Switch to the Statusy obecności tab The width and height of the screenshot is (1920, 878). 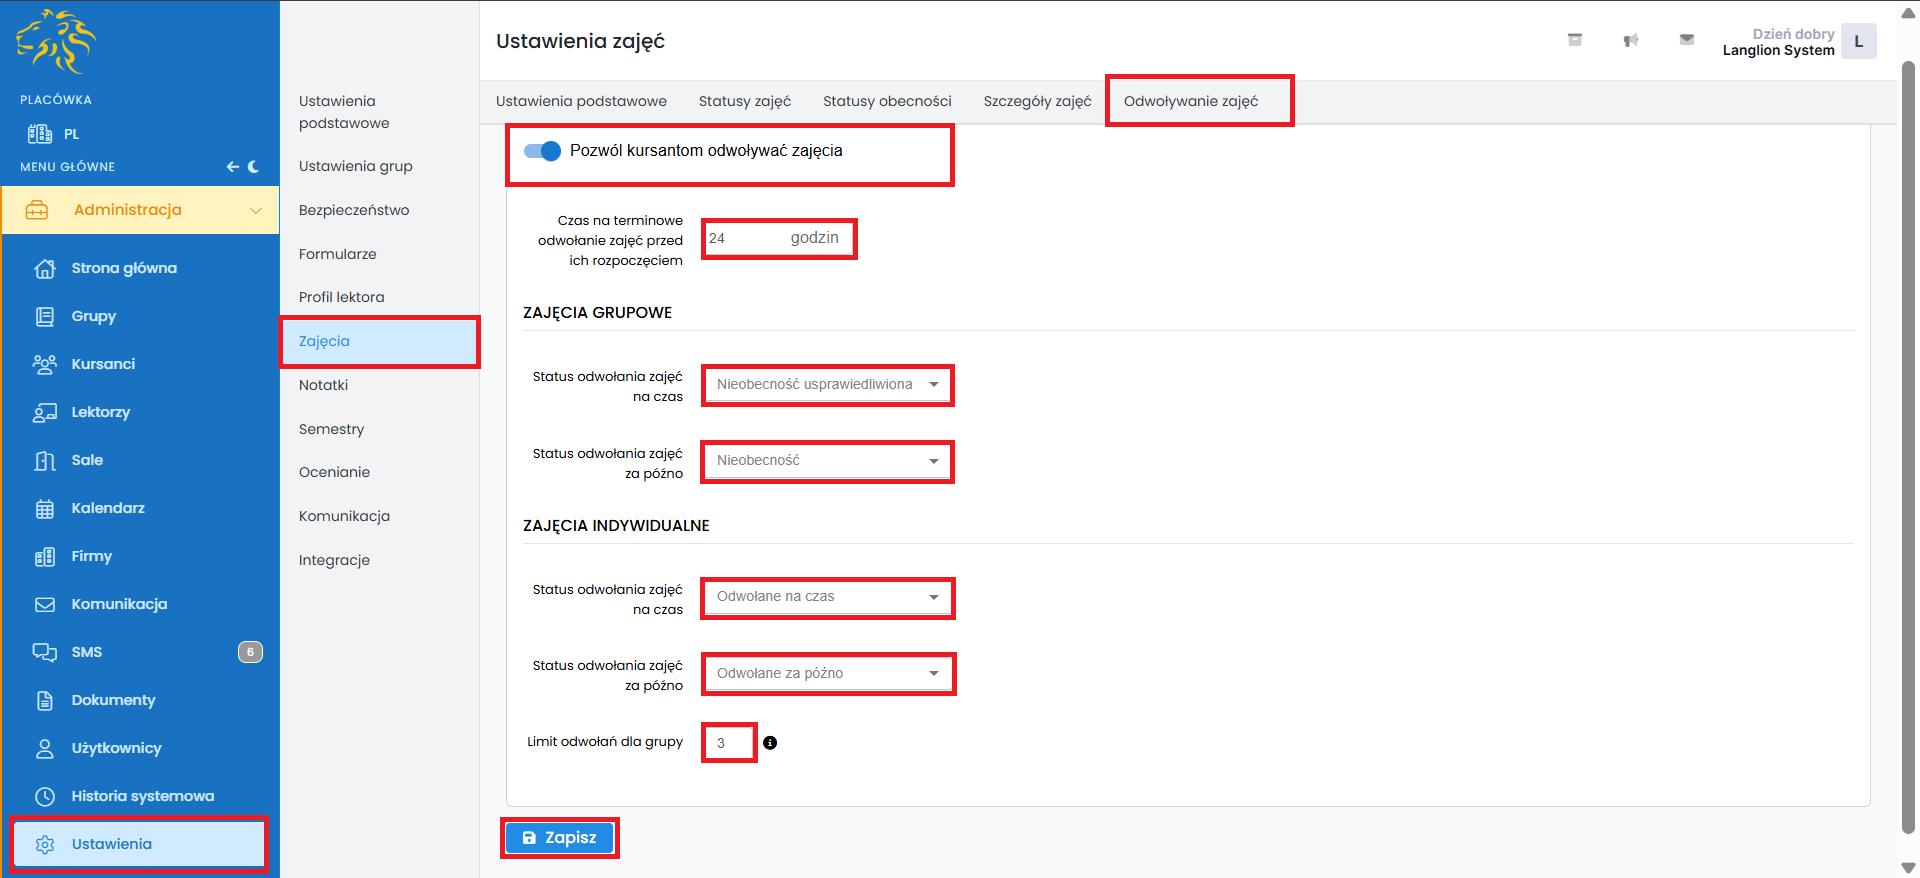coord(886,101)
